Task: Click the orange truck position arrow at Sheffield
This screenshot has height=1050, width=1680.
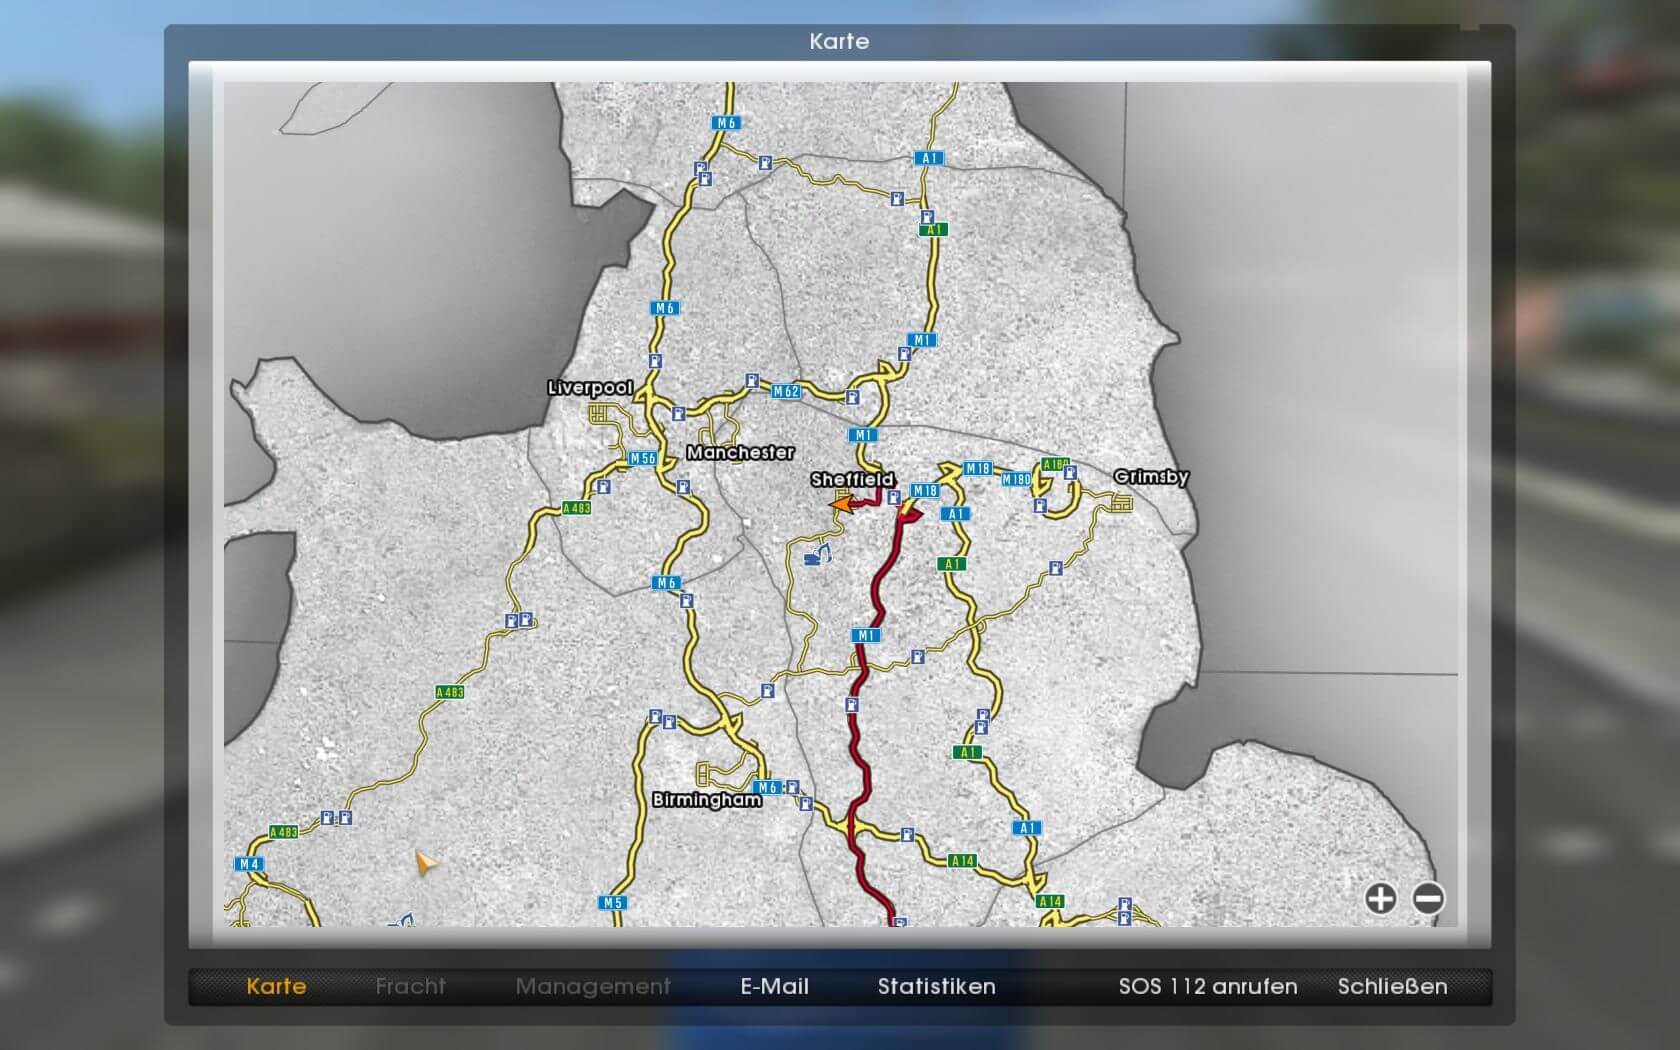Action: click(x=843, y=505)
